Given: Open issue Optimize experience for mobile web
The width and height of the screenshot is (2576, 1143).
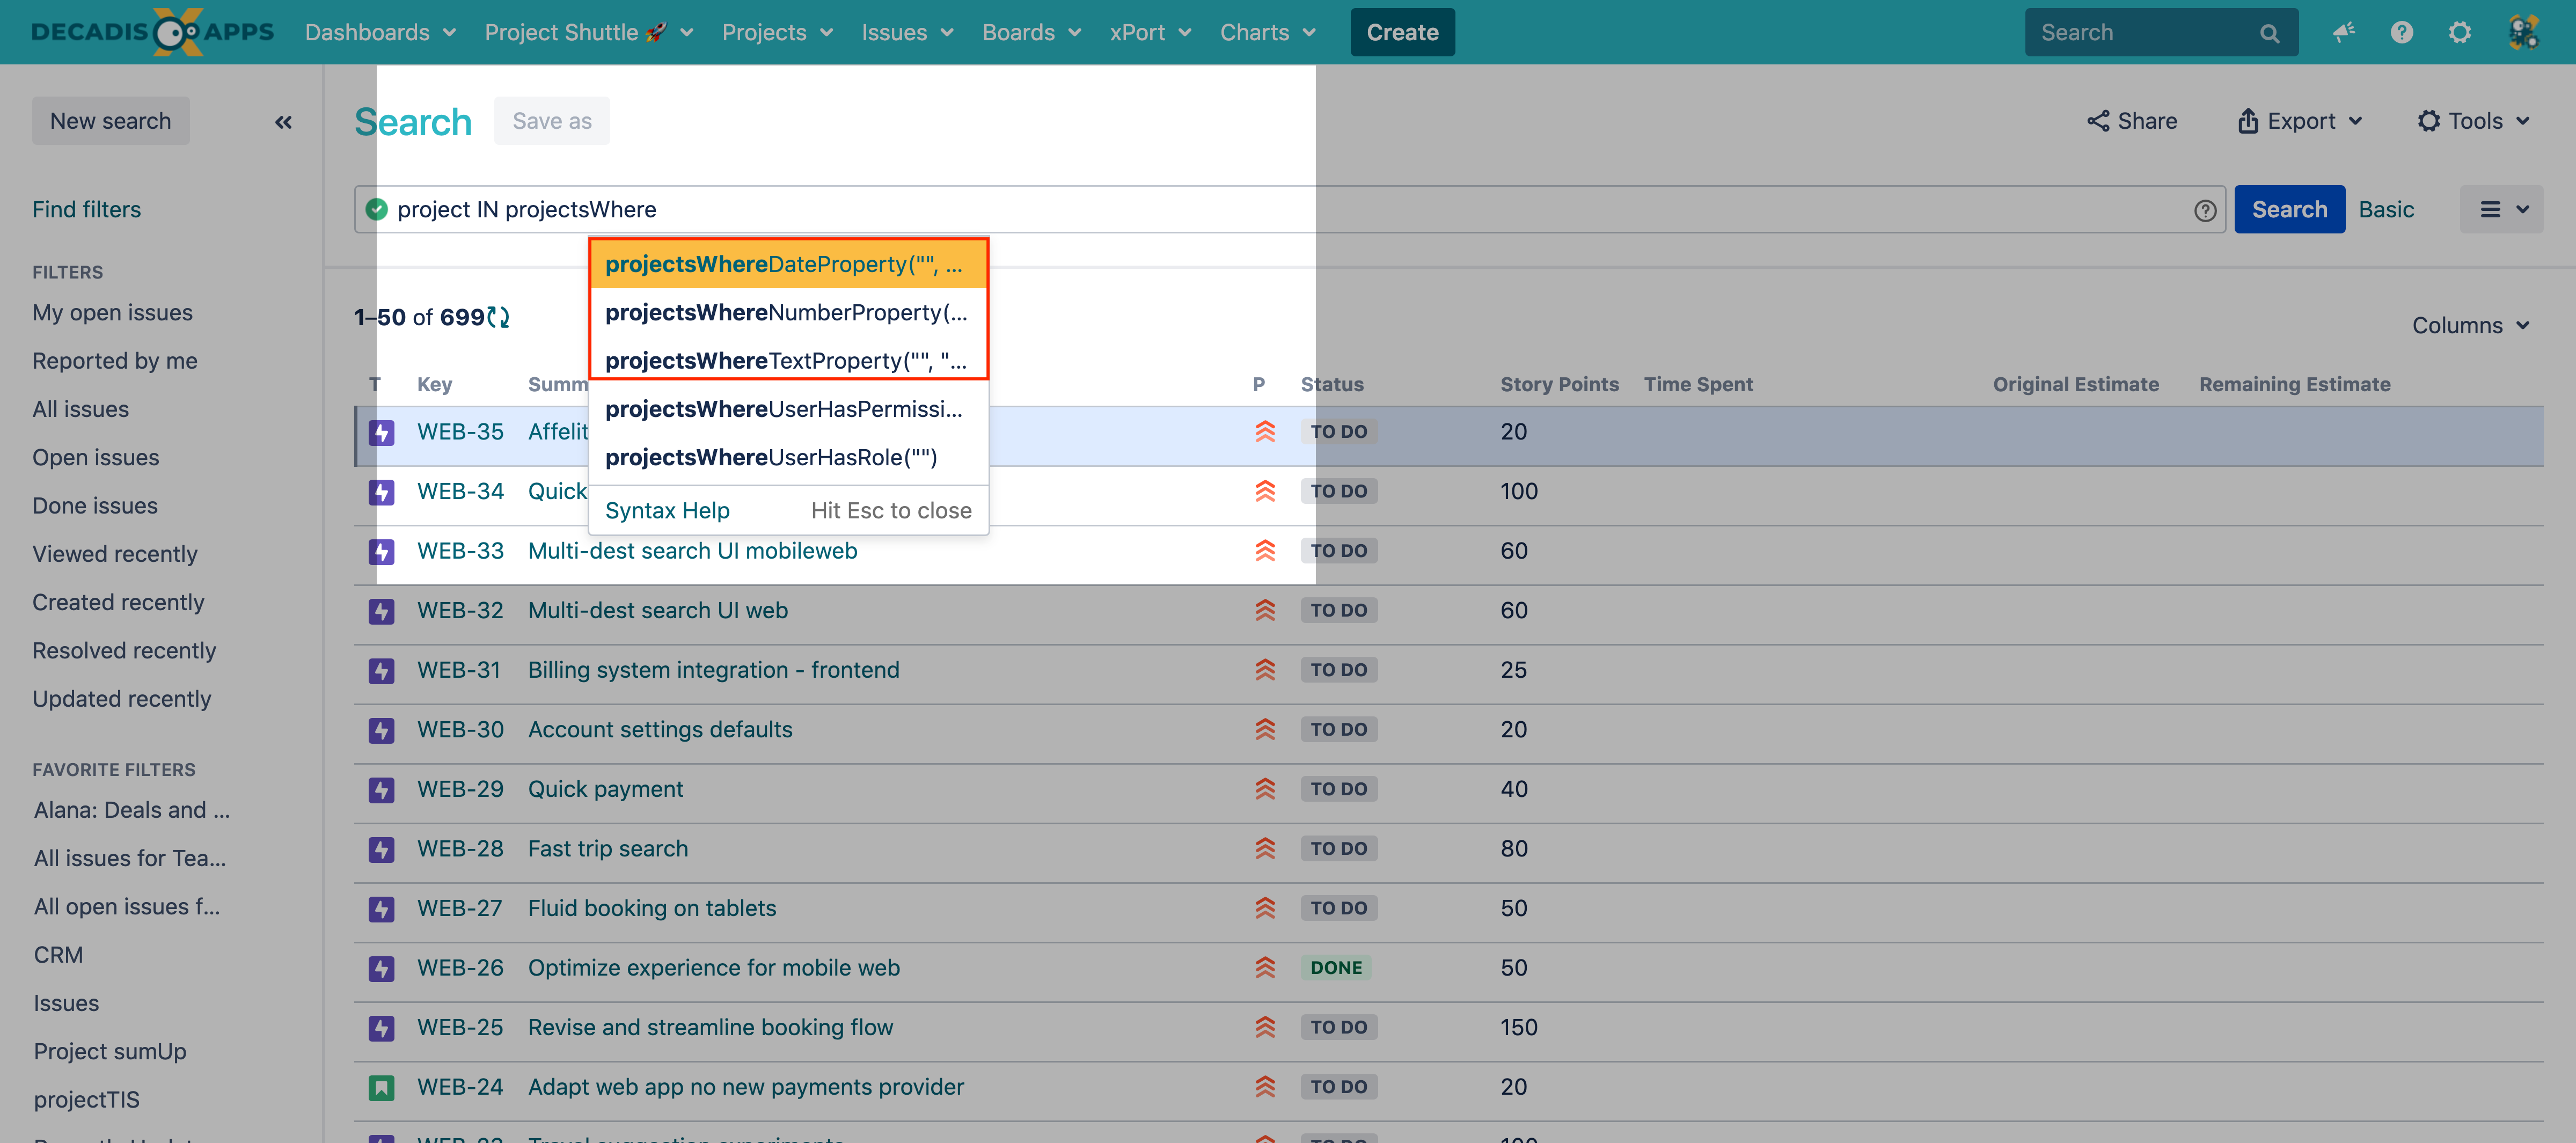Looking at the screenshot, I should (713, 968).
